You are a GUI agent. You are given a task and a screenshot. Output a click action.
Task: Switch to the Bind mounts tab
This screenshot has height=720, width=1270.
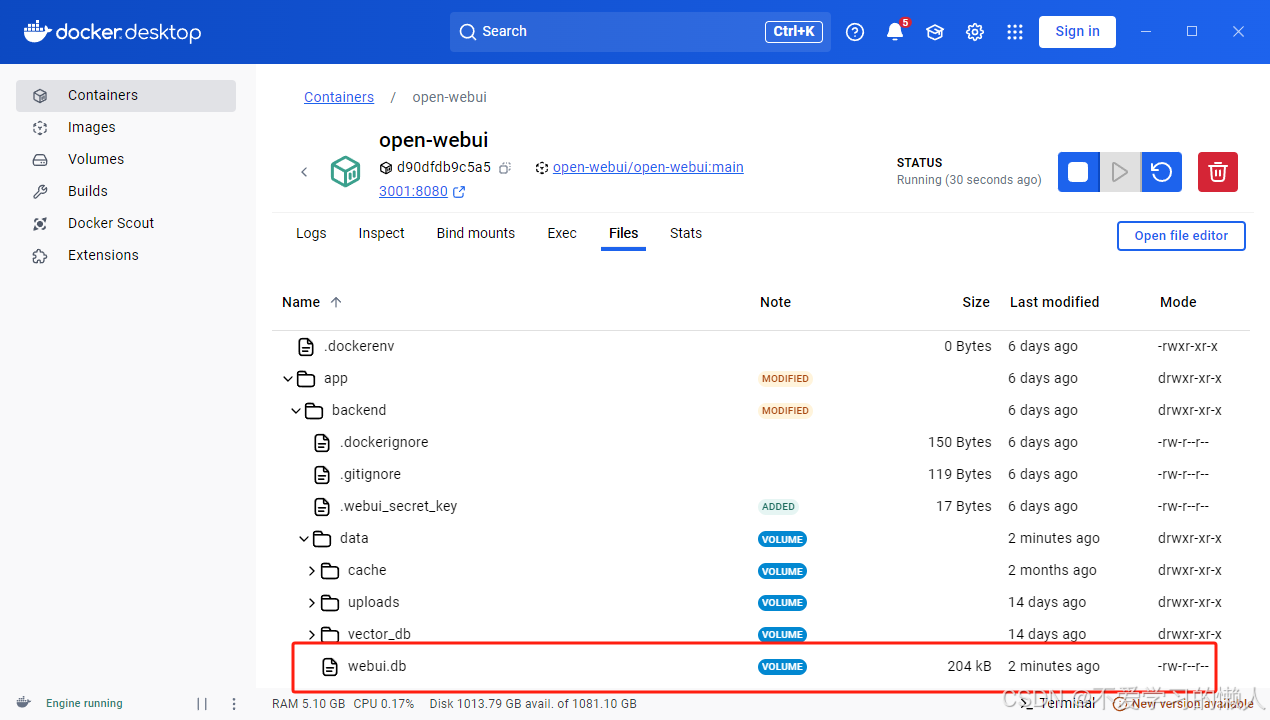tap(476, 233)
